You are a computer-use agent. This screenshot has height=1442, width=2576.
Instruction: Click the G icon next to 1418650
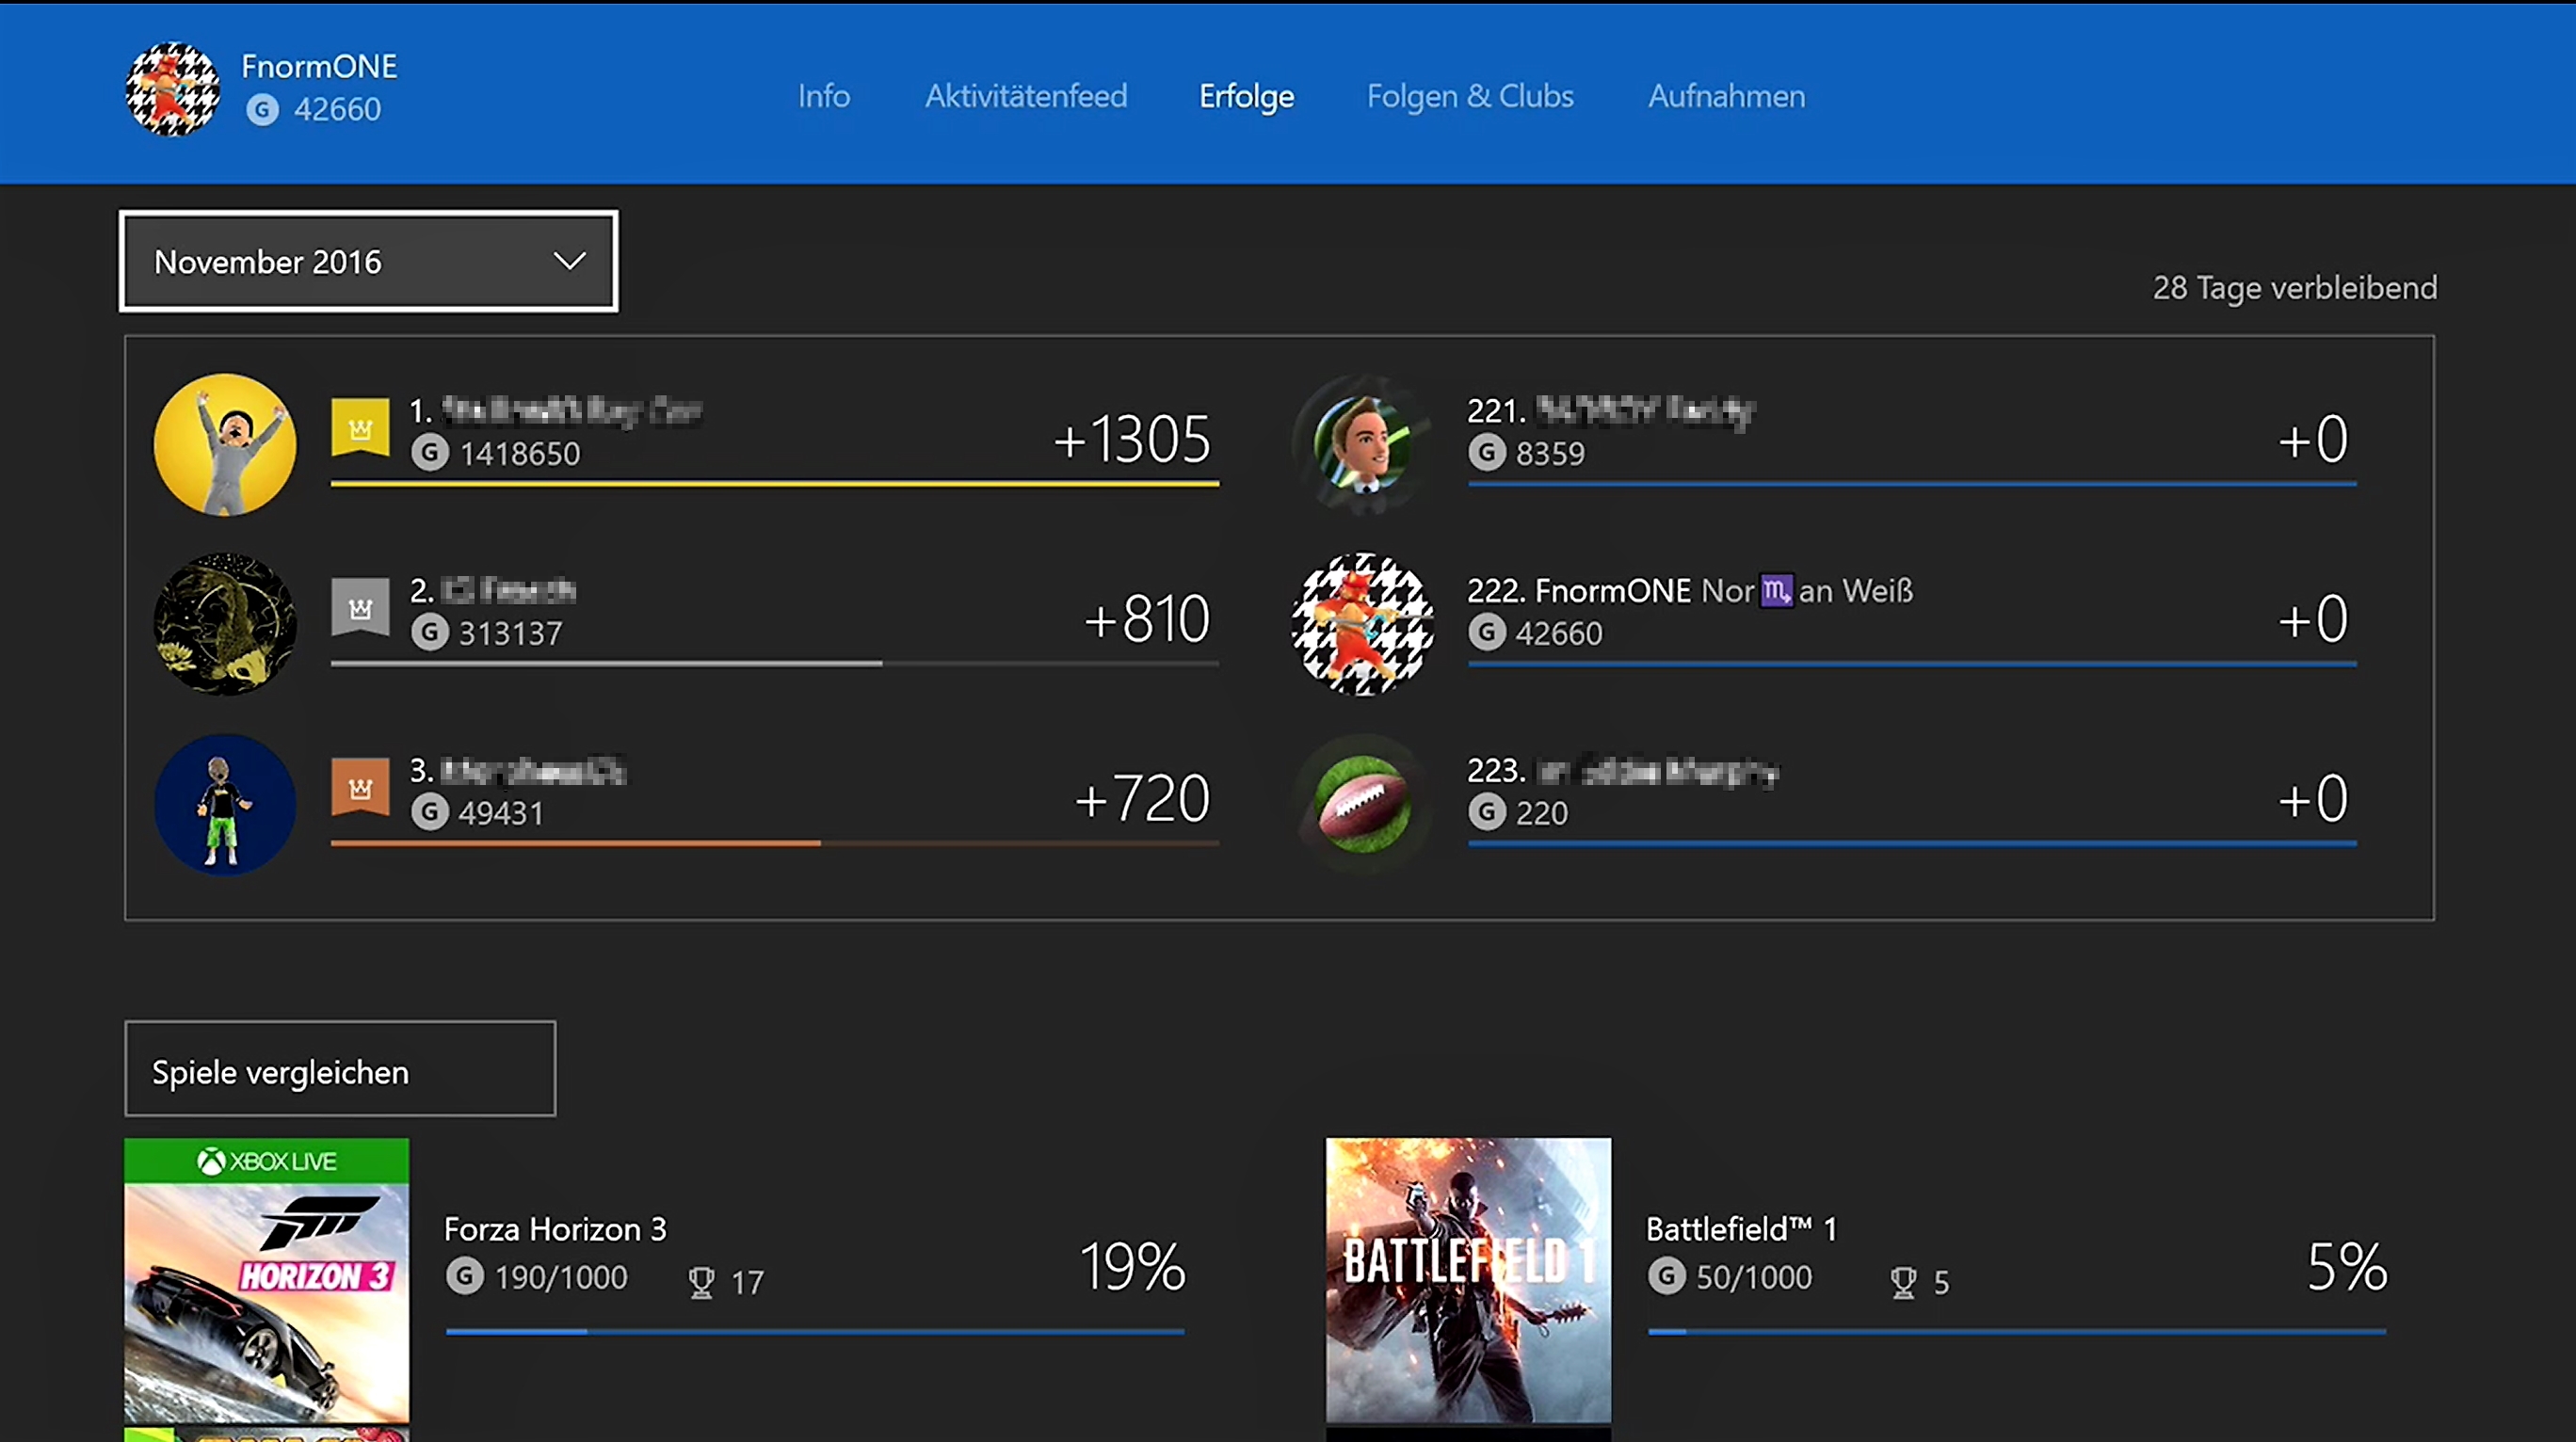point(430,453)
